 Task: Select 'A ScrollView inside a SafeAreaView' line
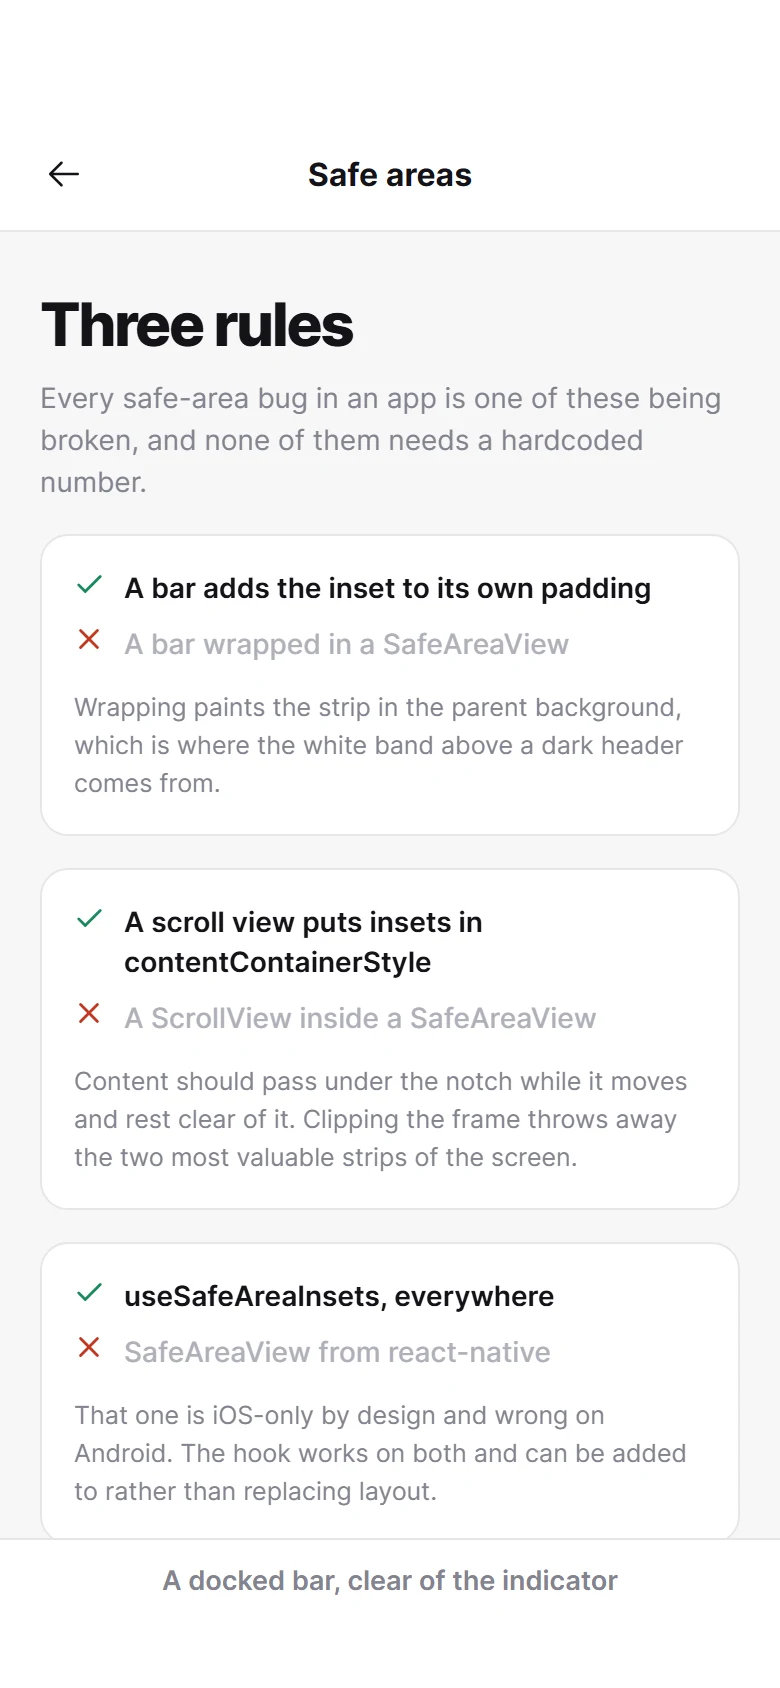click(x=360, y=1018)
